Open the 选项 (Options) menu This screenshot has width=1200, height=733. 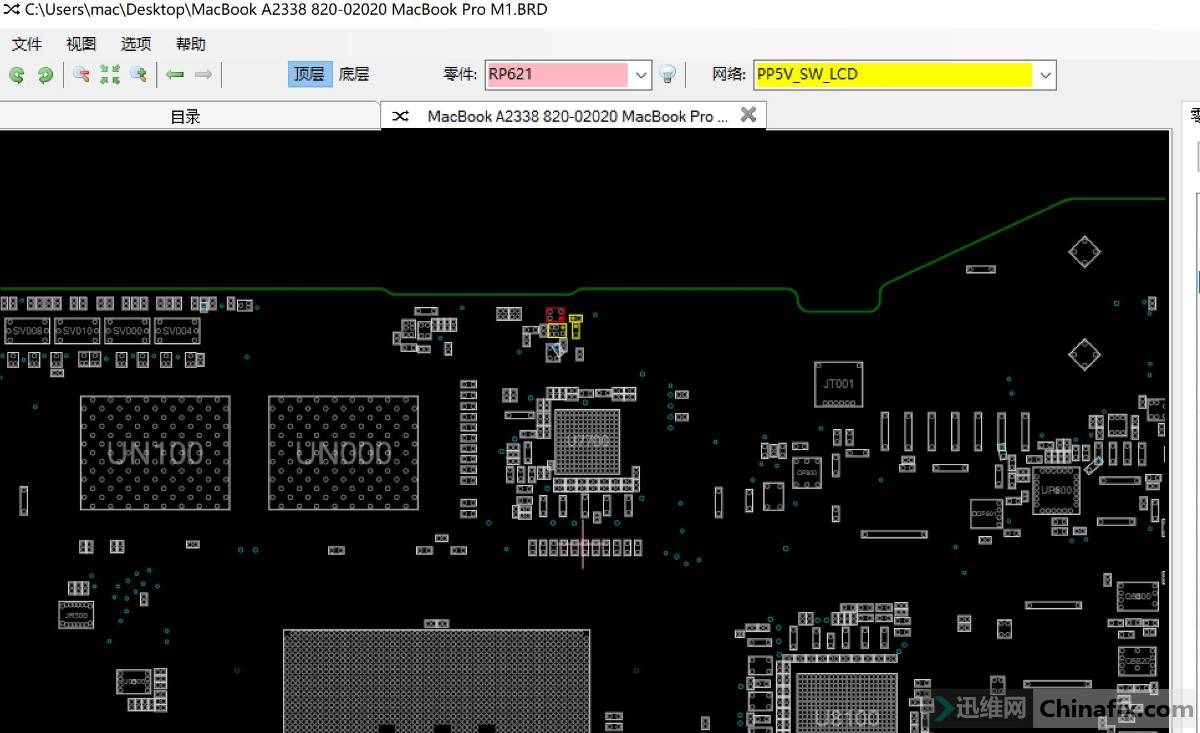point(136,44)
